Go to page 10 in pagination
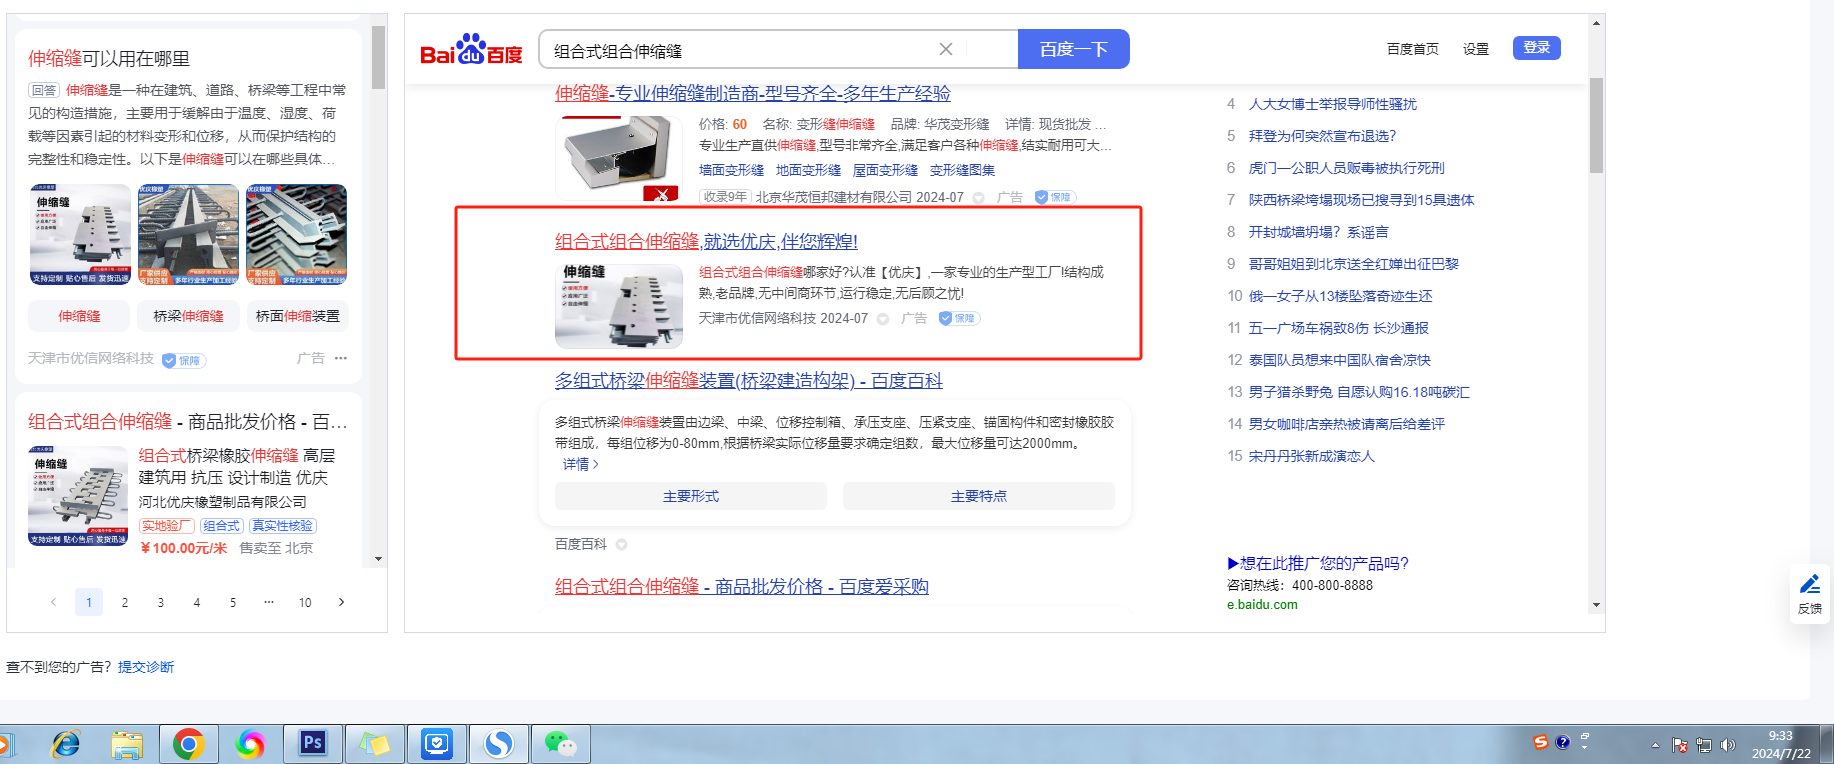 (305, 602)
